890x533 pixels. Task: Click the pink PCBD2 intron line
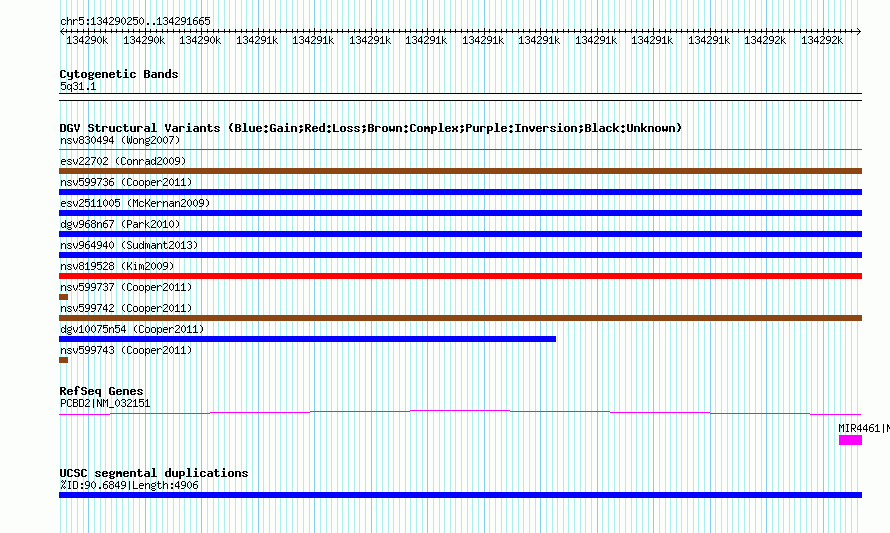tap(460, 412)
